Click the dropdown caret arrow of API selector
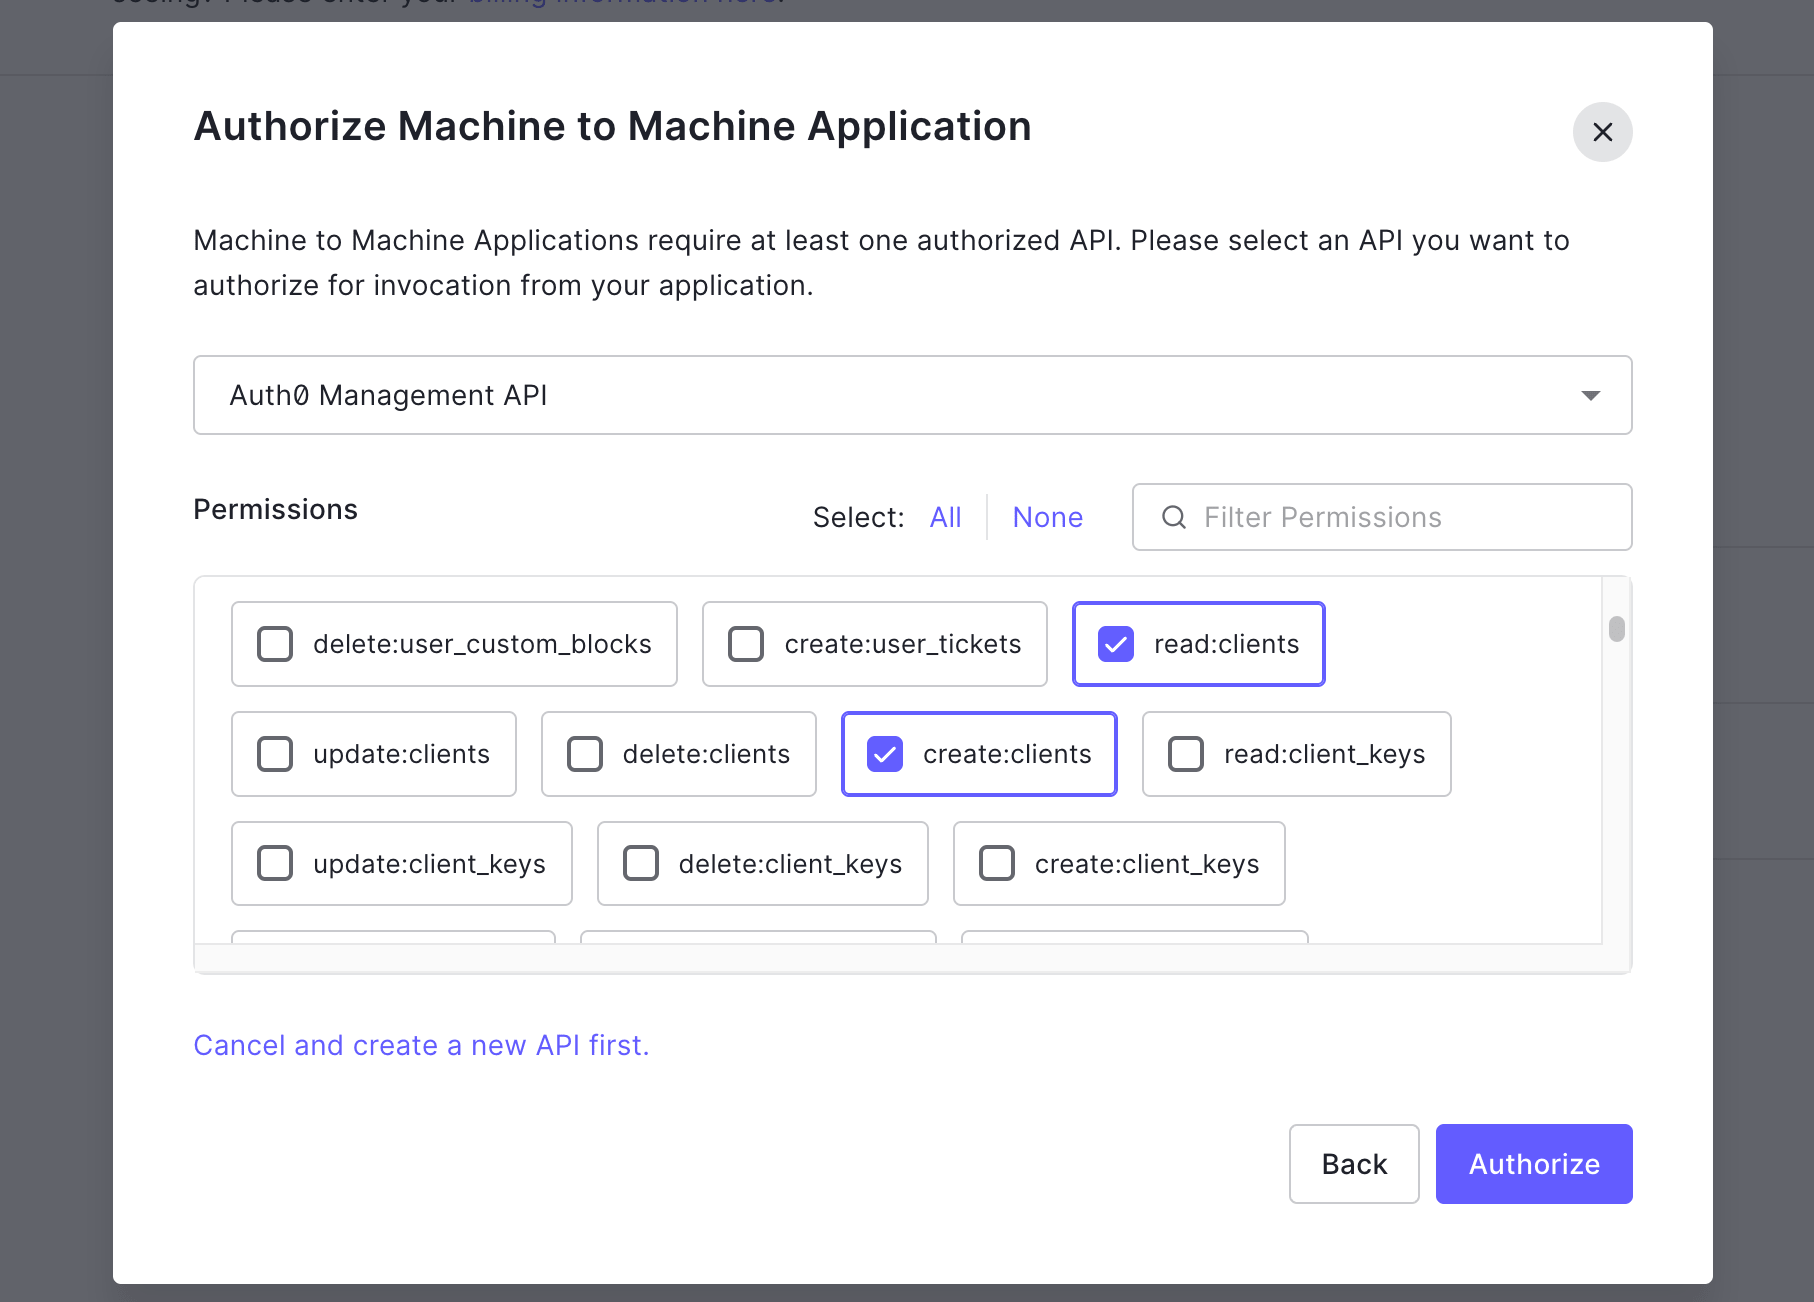 click(1590, 396)
